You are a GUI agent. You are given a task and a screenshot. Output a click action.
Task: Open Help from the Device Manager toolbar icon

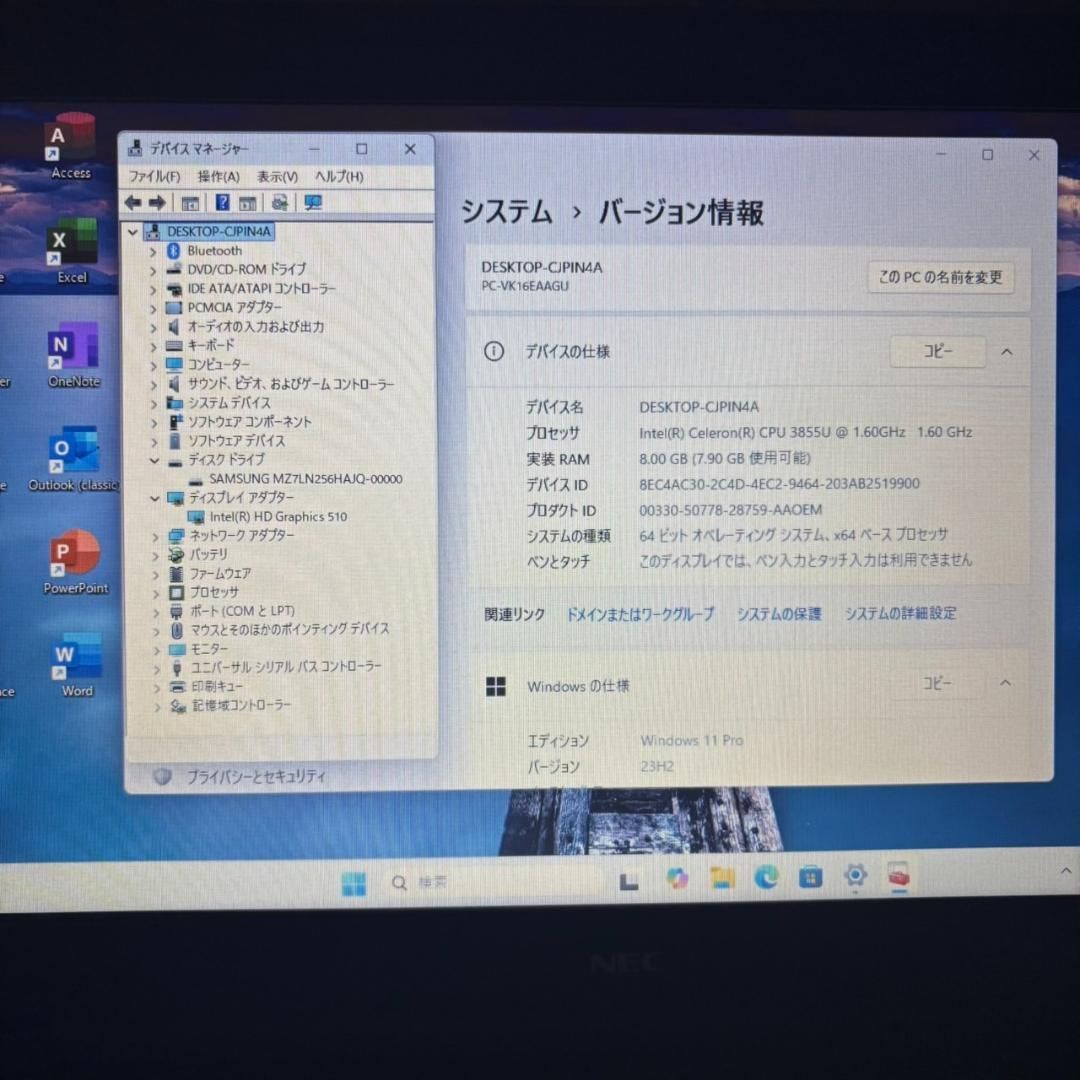coord(221,203)
